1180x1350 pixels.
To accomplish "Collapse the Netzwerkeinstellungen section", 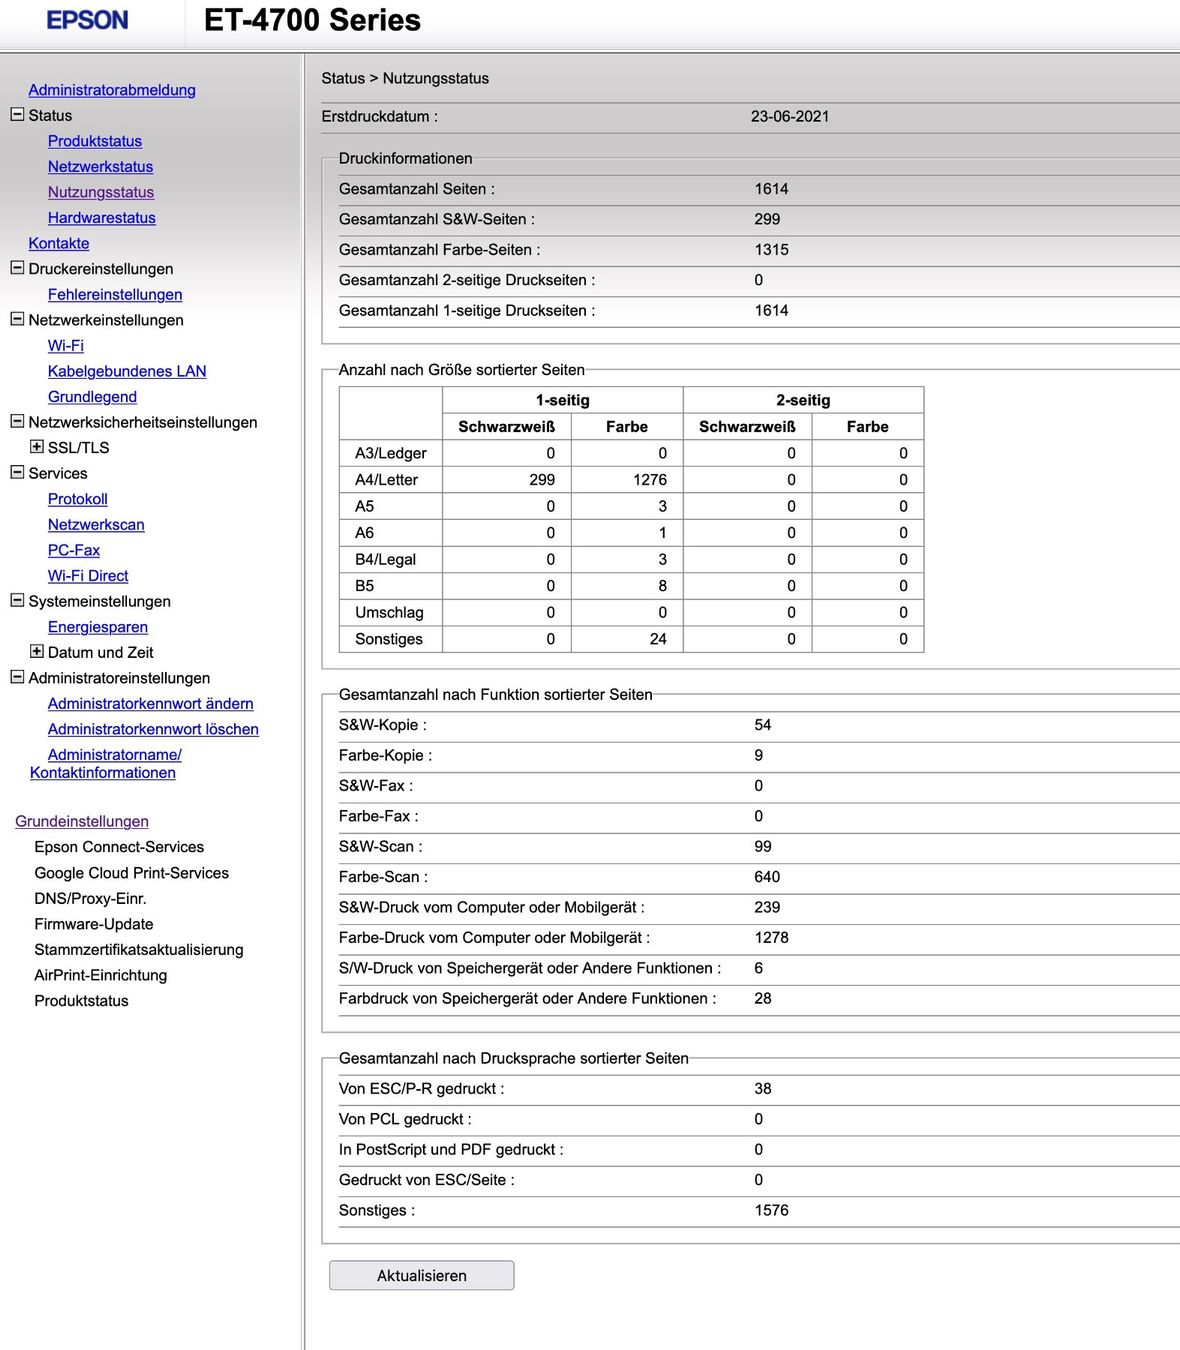I will tap(17, 319).
